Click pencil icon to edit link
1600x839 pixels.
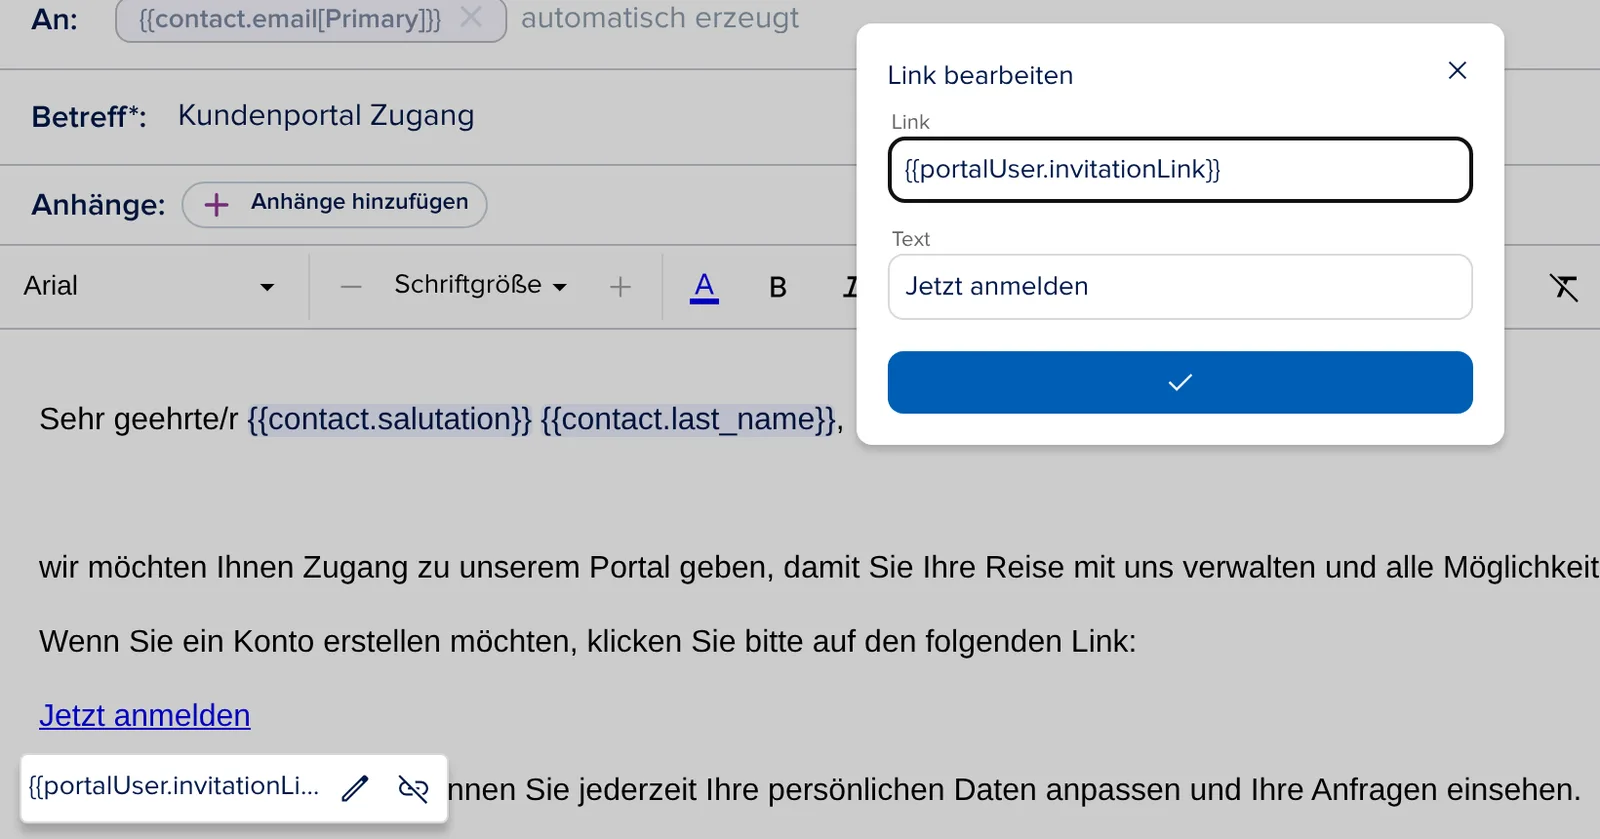pos(355,788)
